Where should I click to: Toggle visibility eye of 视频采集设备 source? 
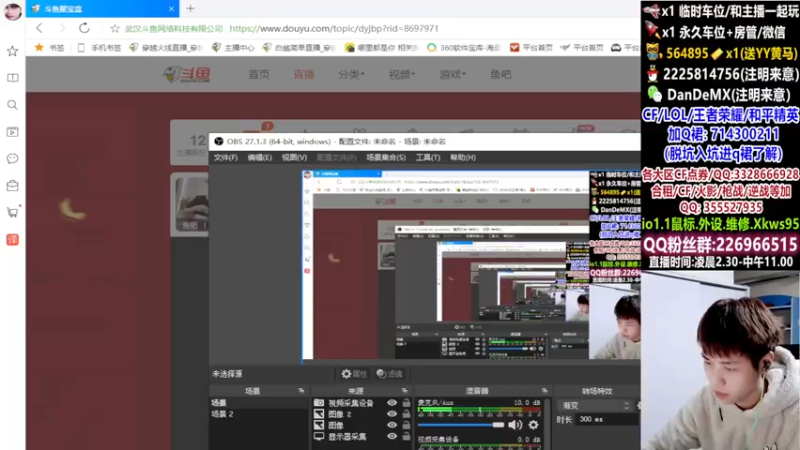coord(392,403)
